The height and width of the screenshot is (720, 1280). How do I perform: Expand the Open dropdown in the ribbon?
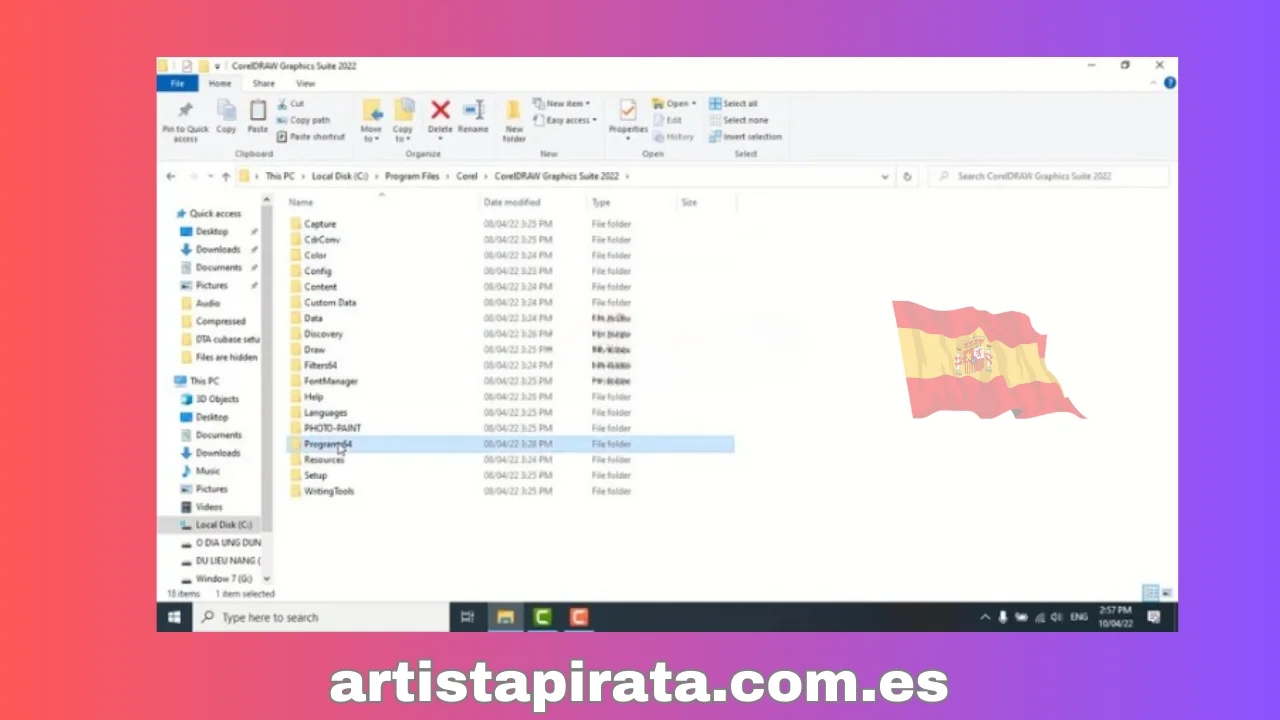click(673, 104)
